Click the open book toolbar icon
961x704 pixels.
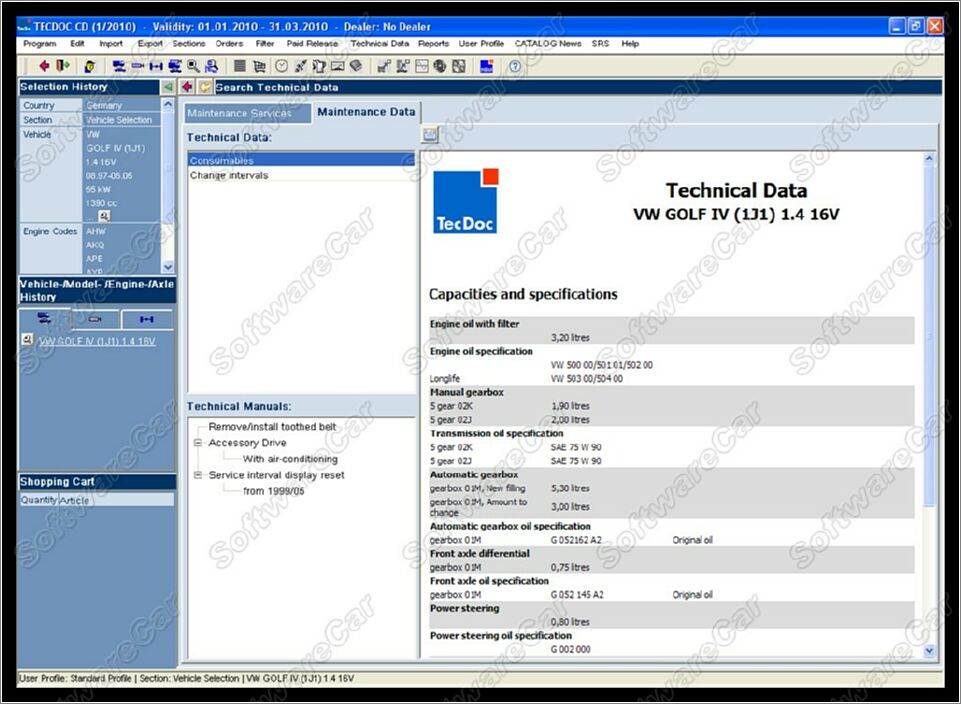[x=355, y=66]
